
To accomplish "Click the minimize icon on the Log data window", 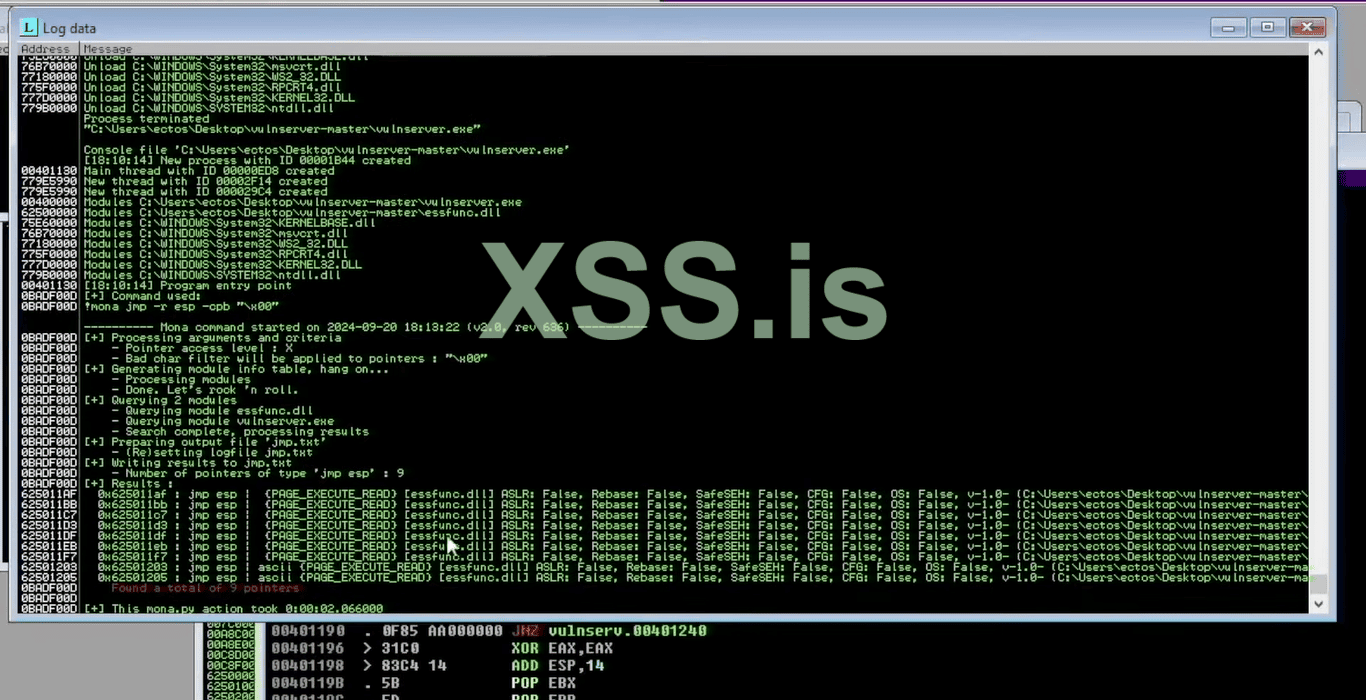I will pos(1228,27).
